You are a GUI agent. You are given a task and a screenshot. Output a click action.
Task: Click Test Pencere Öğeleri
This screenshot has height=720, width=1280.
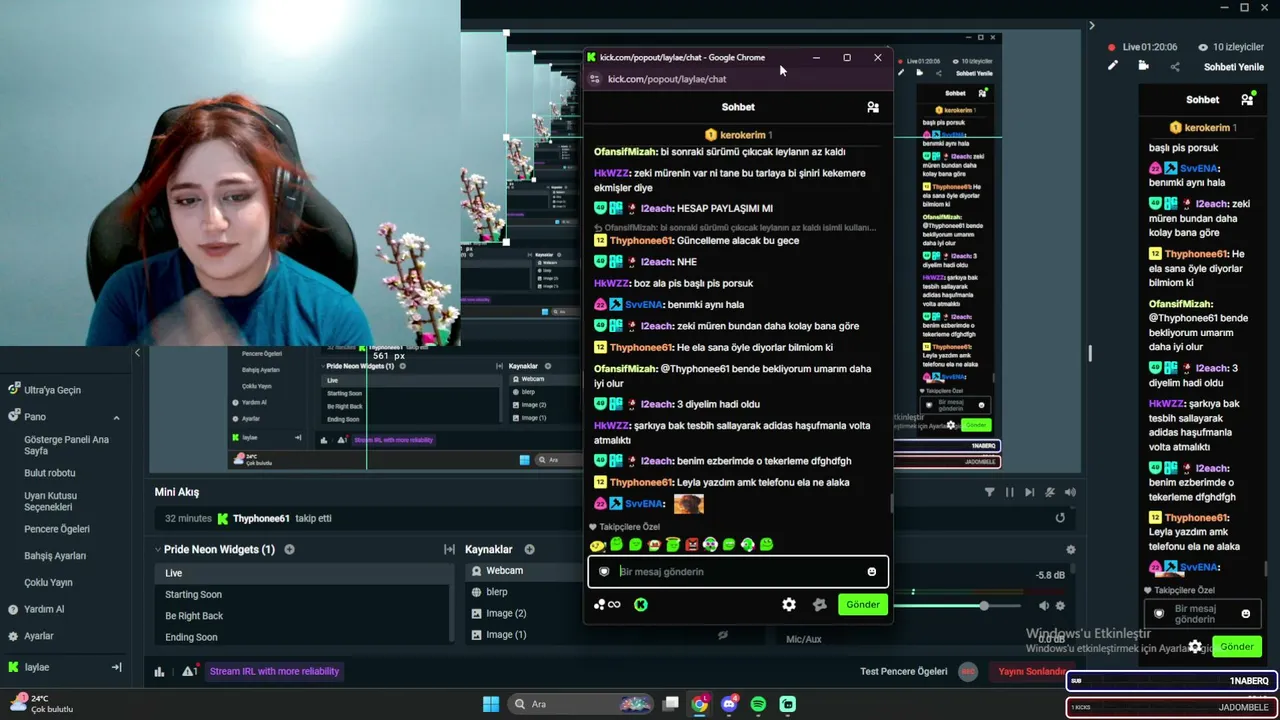point(904,672)
